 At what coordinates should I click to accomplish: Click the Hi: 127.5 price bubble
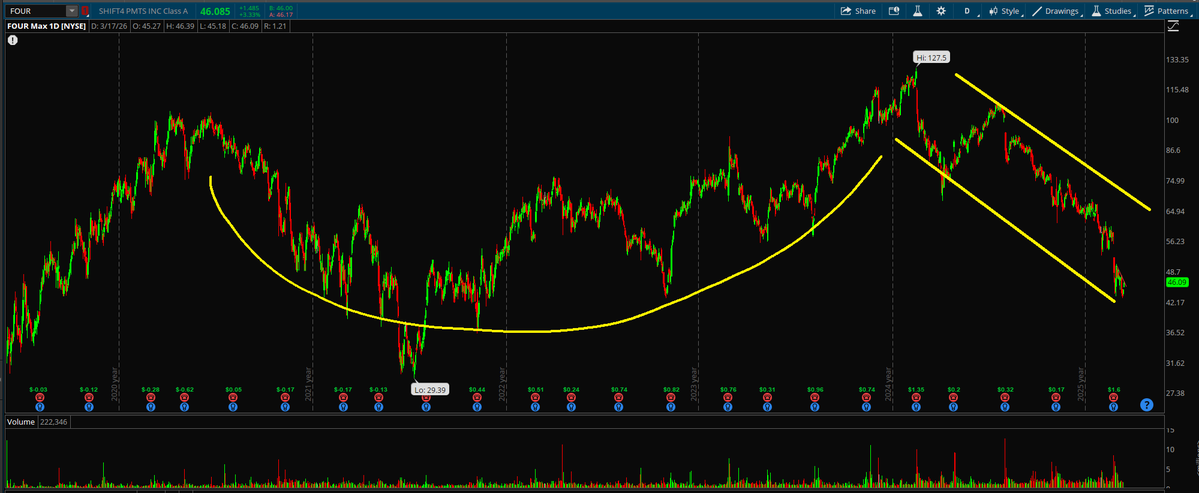point(932,57)
